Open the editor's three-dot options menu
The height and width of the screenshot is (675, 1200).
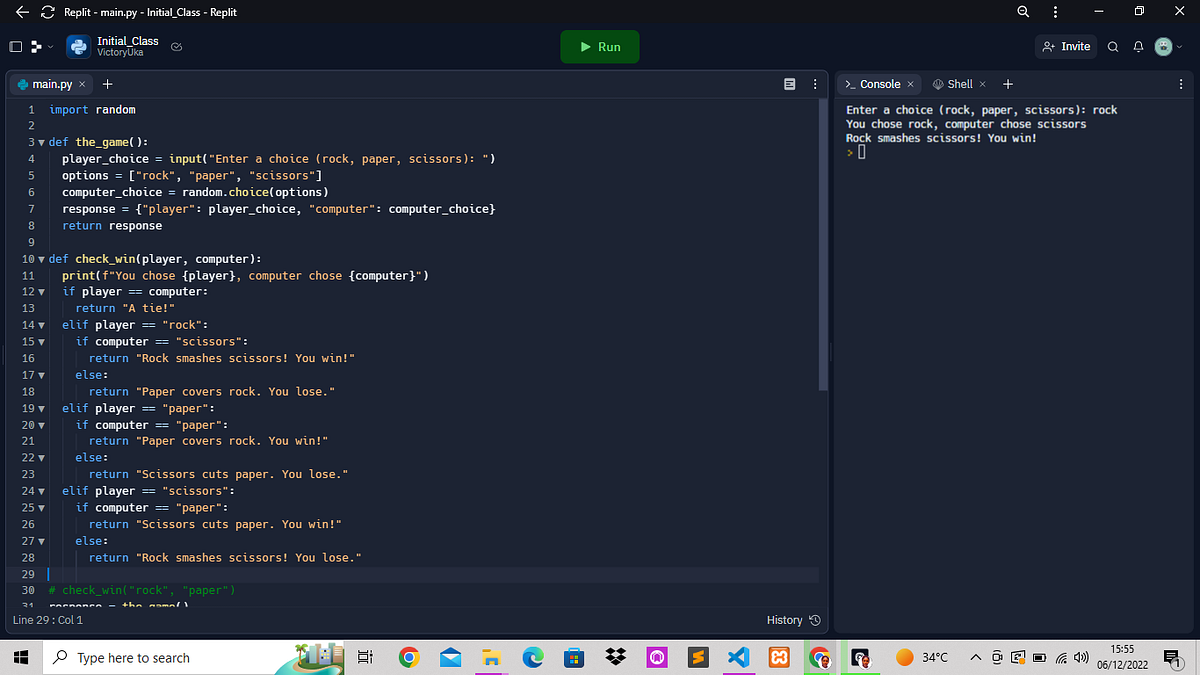815,84
